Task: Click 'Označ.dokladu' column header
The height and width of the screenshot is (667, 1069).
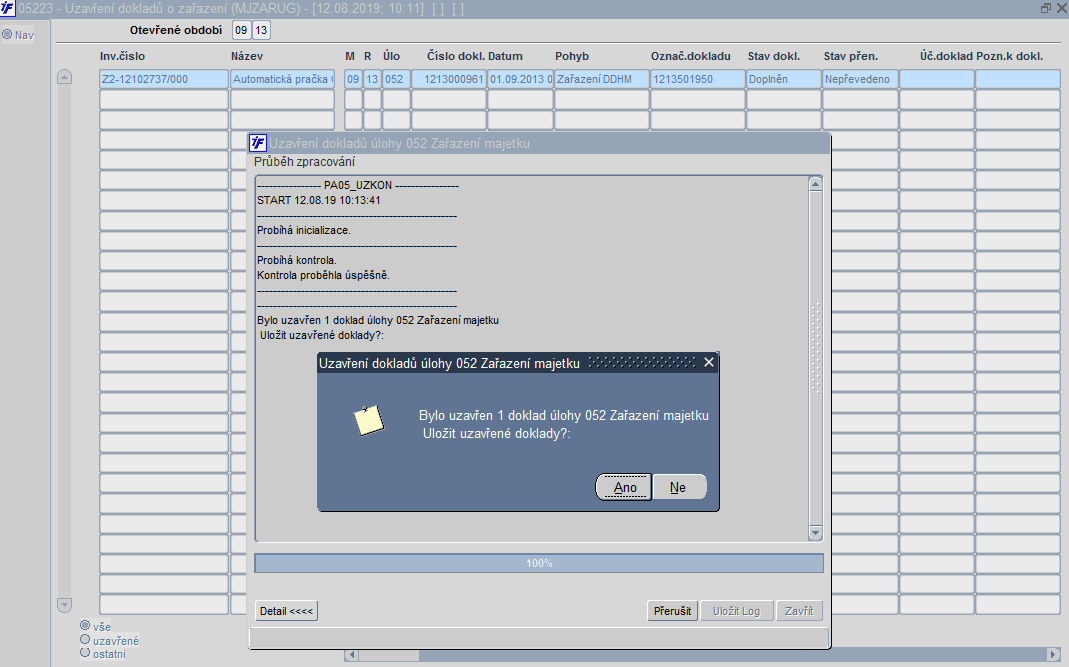Action: pos(691,56)
